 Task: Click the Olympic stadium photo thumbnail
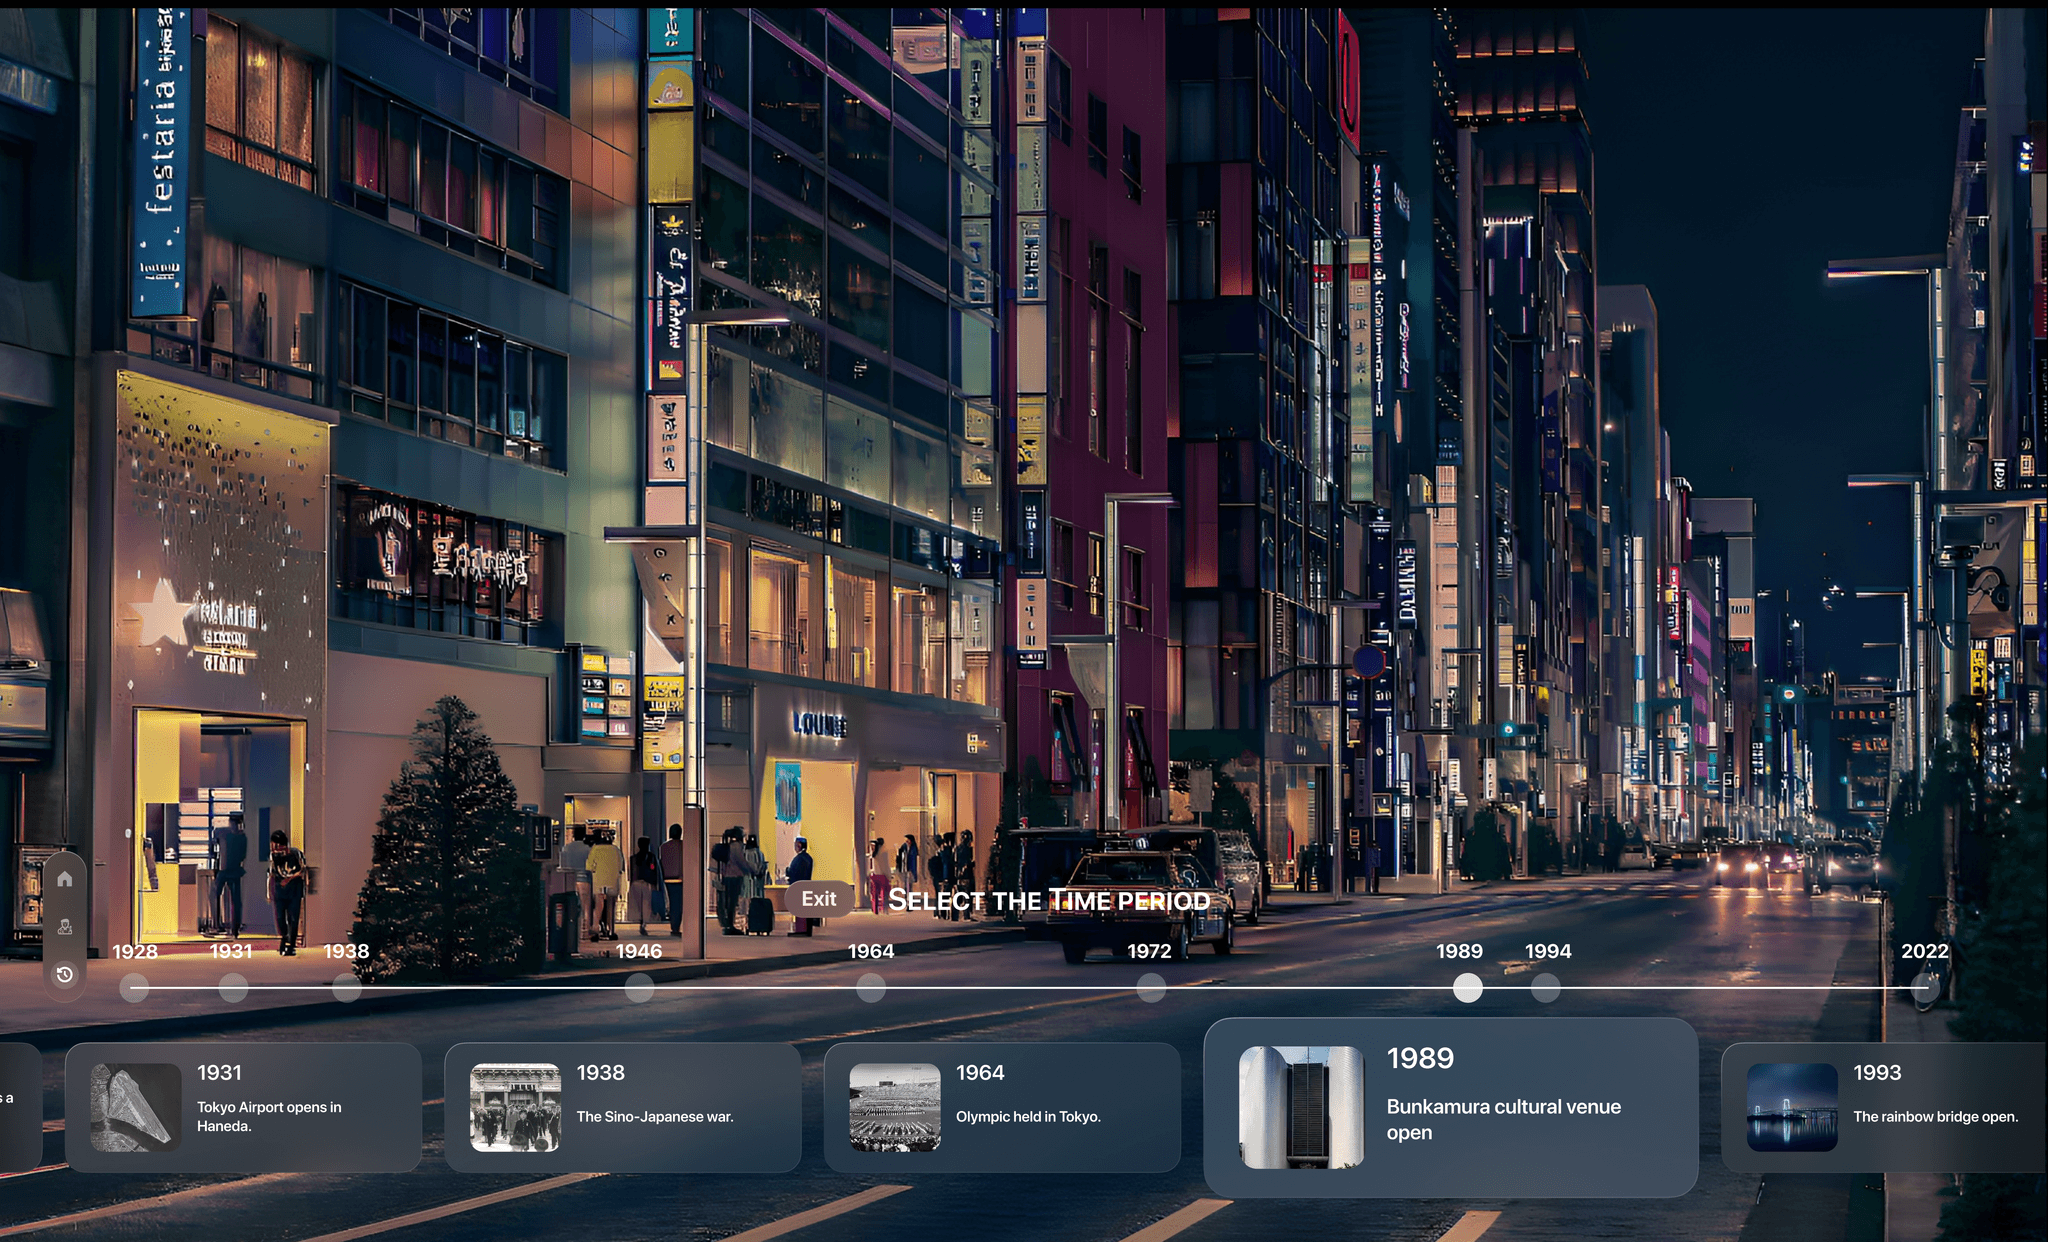click(895, 1107)
